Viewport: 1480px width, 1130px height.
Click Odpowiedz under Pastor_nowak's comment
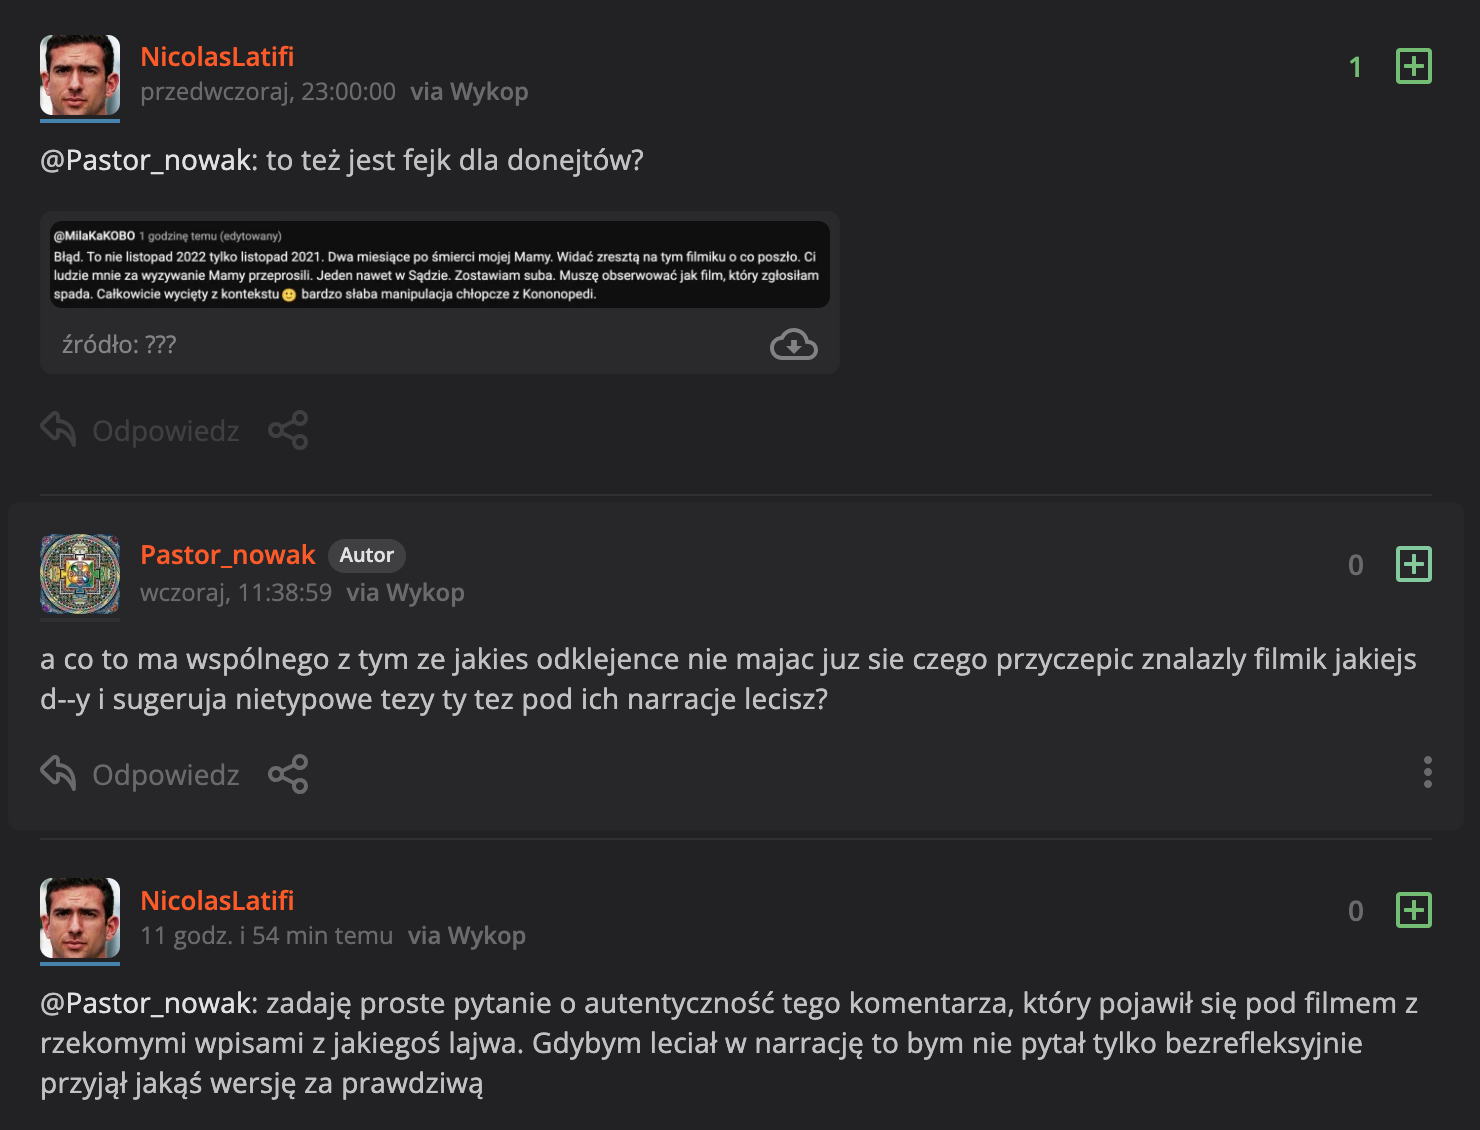[165, 775]
